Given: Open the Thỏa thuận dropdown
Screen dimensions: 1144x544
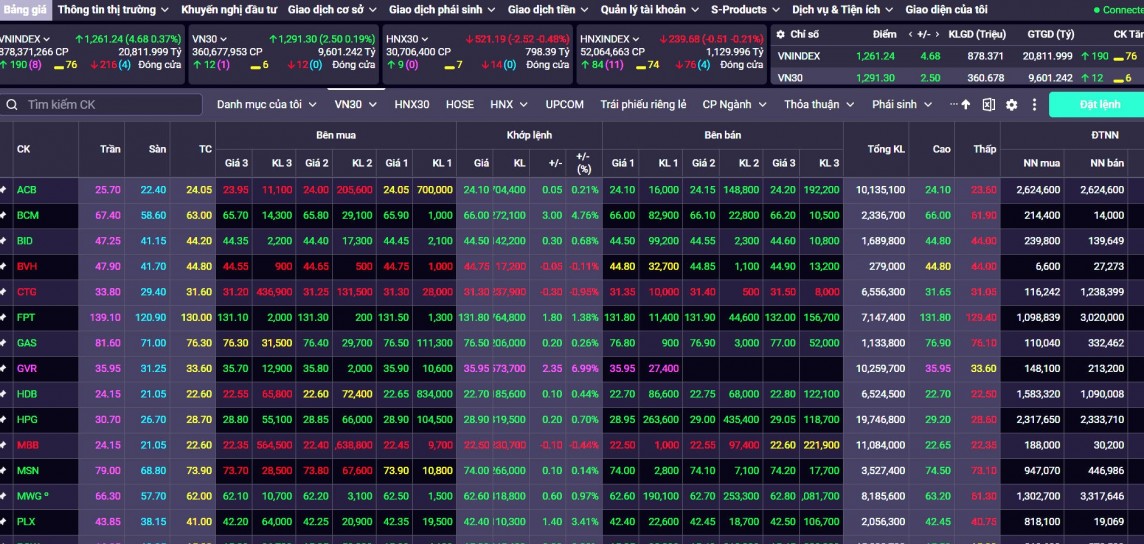Looking at the screenshot, I should [819, 104].
